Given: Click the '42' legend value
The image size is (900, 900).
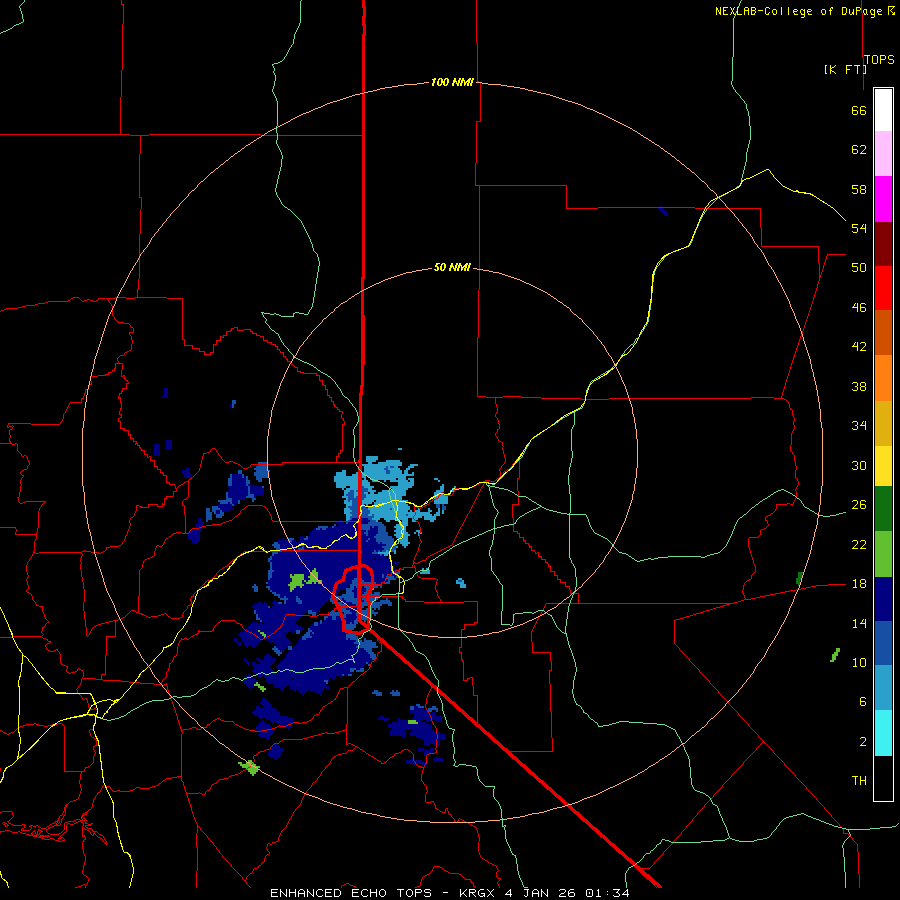Looking at the screenshot, I should 859,347.
